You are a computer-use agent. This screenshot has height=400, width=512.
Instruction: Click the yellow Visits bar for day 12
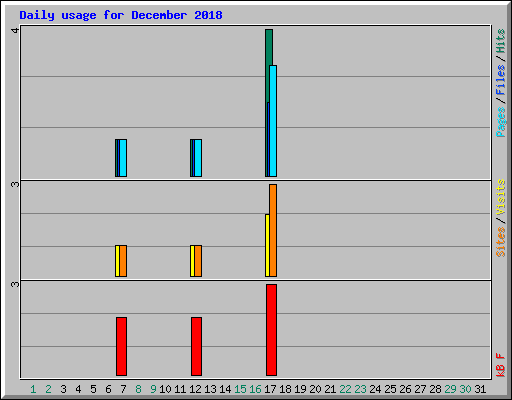click(192, 261)
